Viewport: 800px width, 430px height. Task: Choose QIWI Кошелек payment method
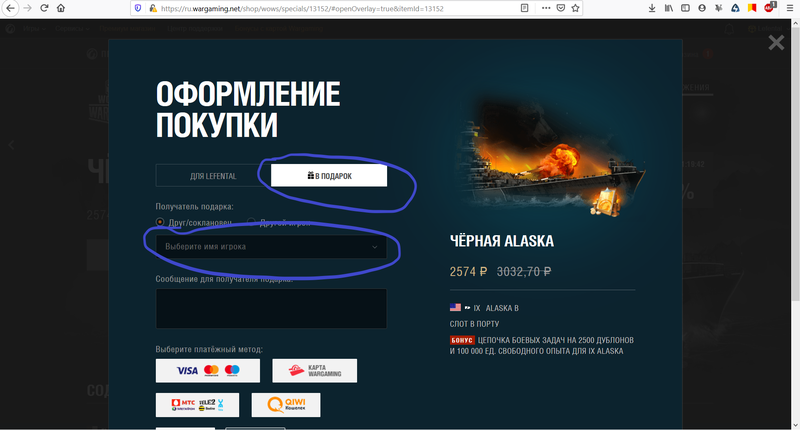286,405
